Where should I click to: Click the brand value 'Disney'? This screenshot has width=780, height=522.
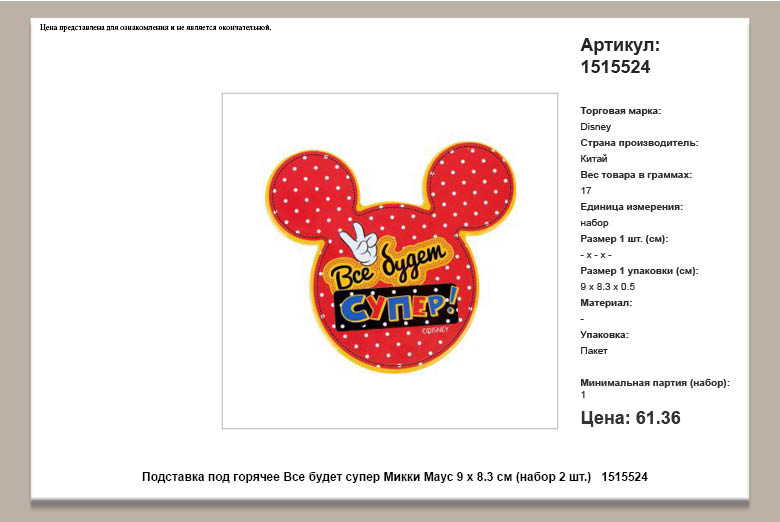[595, 127]
